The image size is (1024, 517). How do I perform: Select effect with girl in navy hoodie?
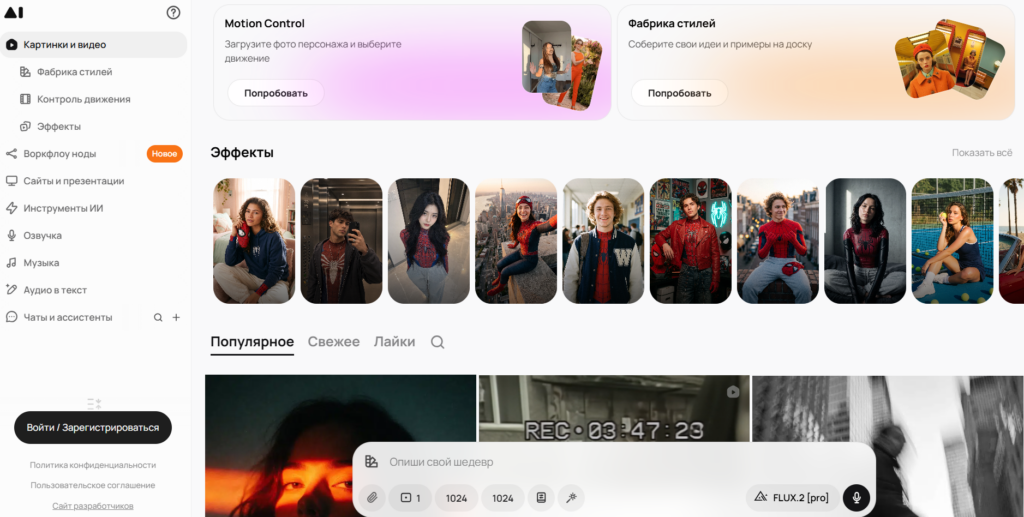click(x=254, y=241)
